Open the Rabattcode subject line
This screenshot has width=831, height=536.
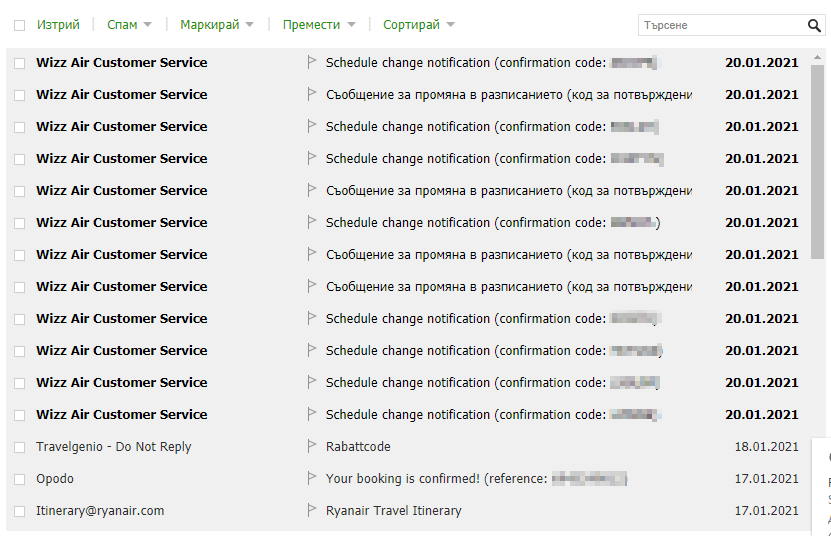[x=358, y=446]
